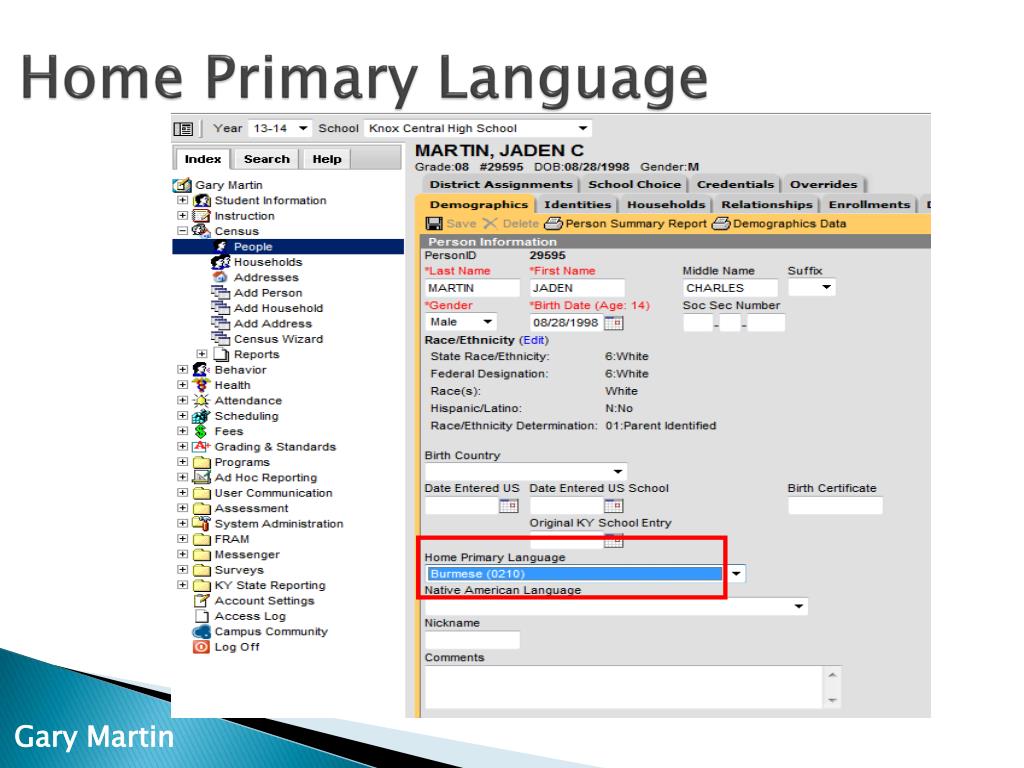Viewport: 1024px width, 768px height.
Task: Open the Suffix dropdown
Action: point(812,287)
